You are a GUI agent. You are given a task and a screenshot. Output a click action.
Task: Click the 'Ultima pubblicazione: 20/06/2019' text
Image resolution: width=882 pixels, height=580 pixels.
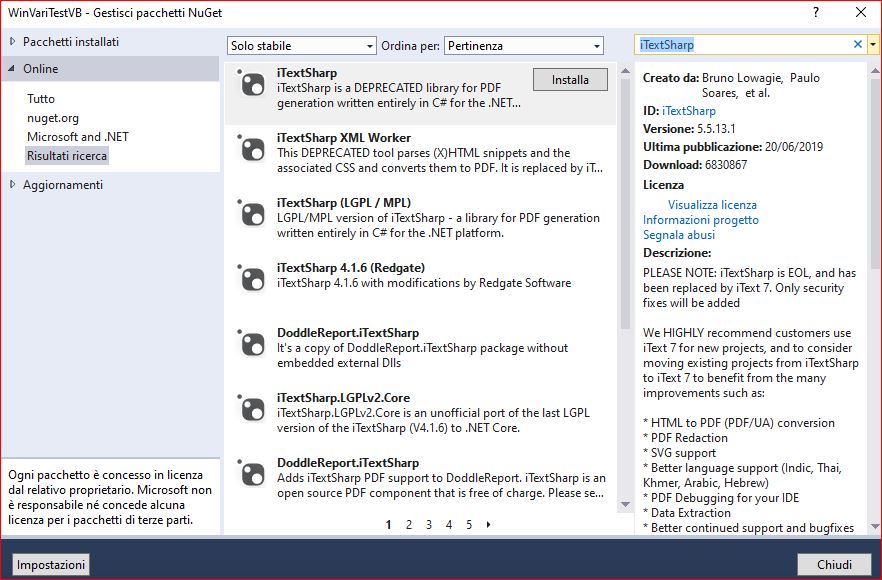733,147
